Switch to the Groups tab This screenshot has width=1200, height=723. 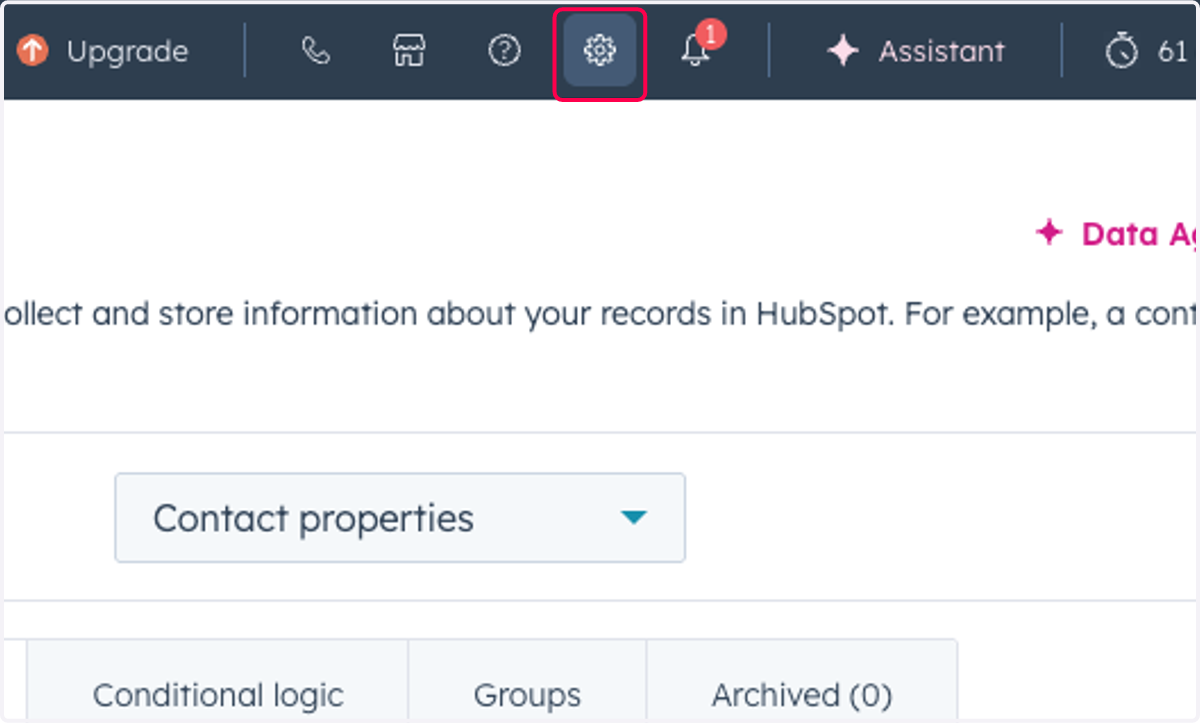click(x=527, y=694)
